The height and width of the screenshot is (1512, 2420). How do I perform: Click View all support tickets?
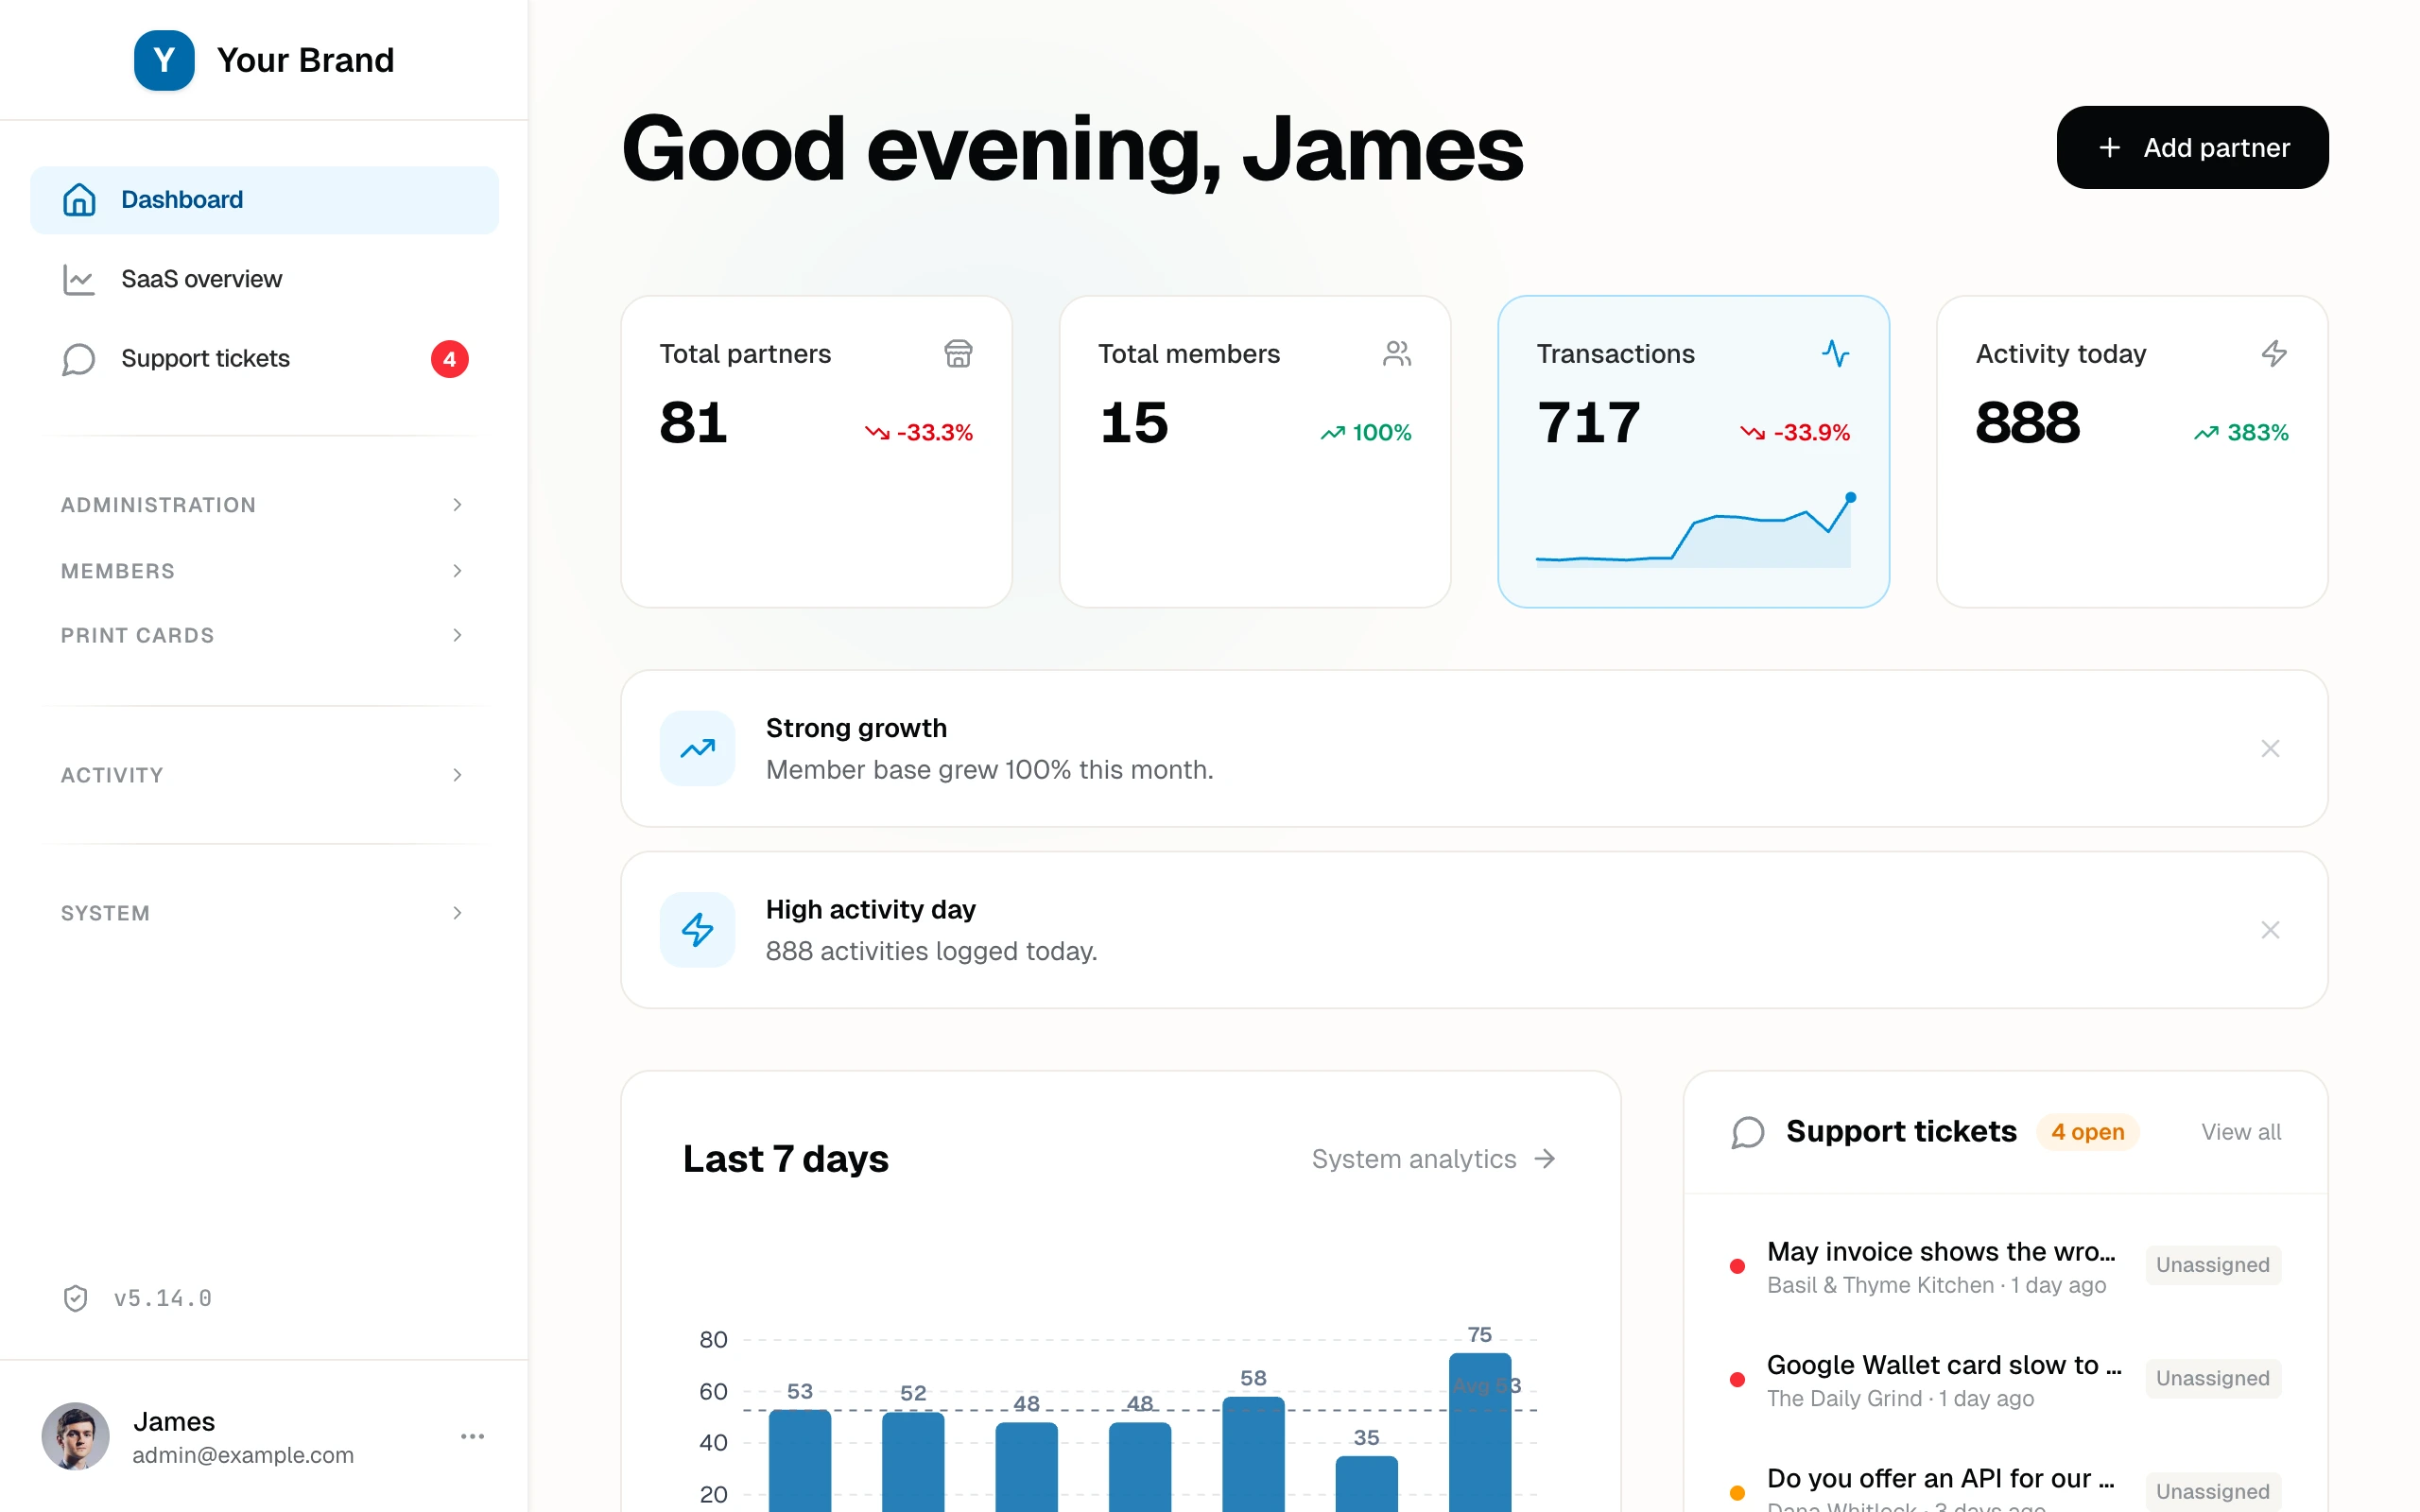coord(2241,1132)
